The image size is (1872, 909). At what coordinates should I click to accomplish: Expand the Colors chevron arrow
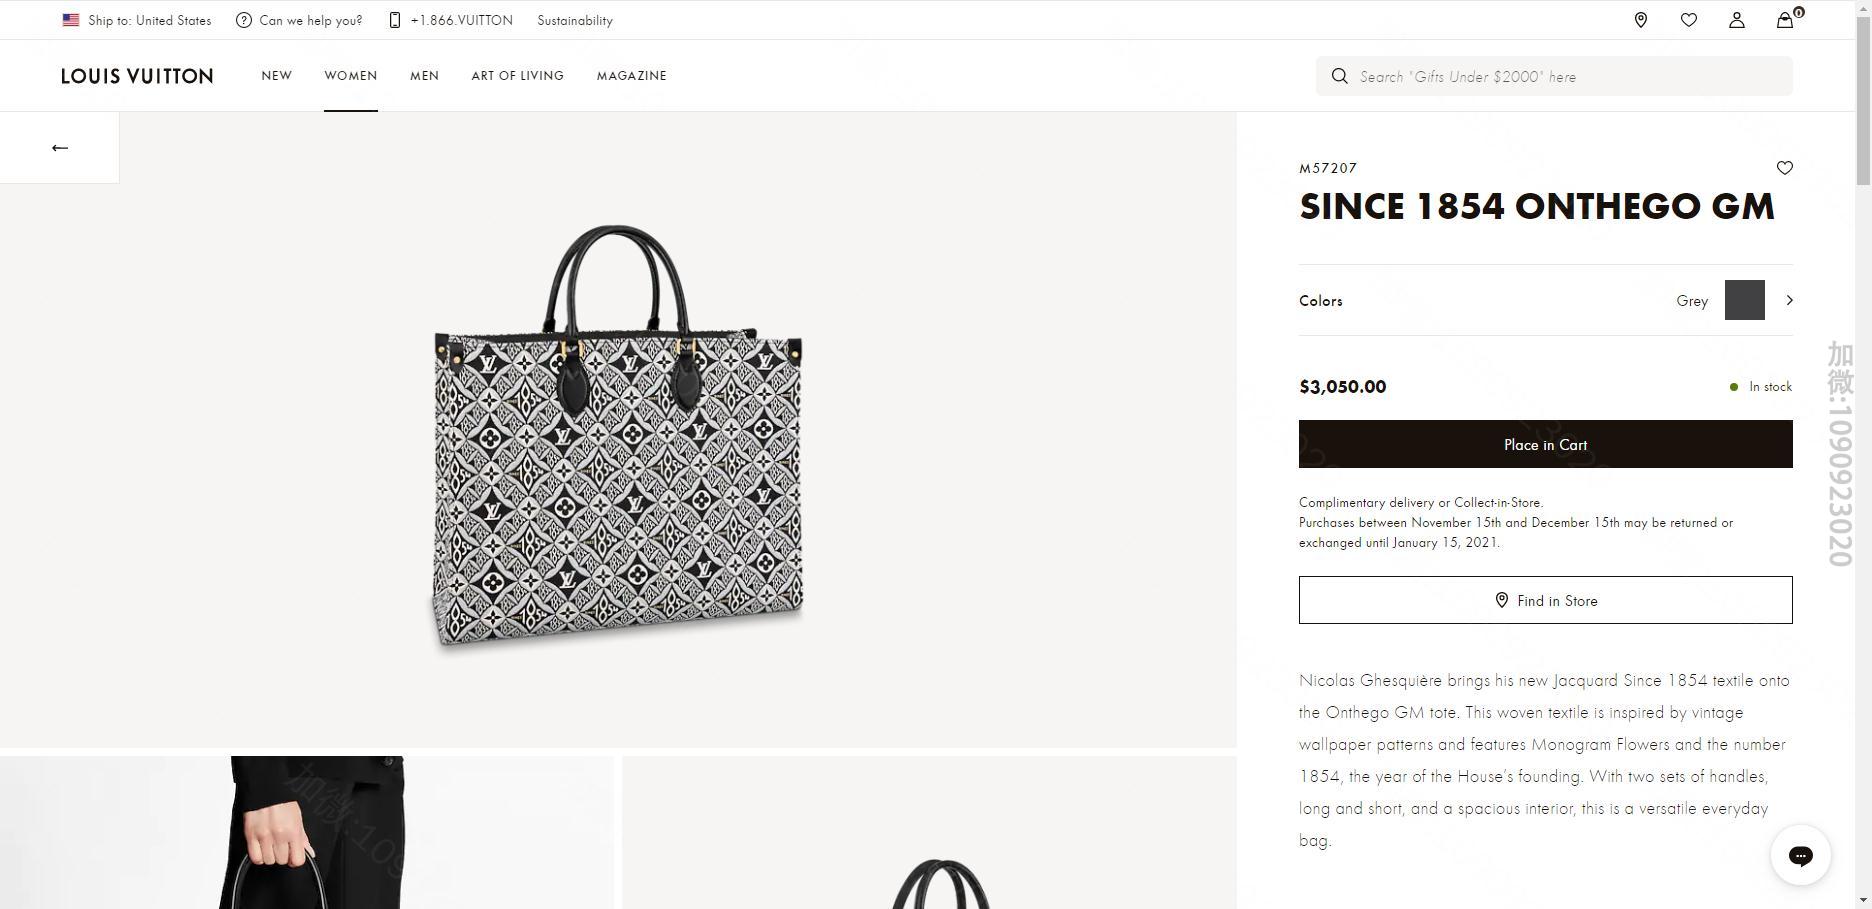(1789, 300)
